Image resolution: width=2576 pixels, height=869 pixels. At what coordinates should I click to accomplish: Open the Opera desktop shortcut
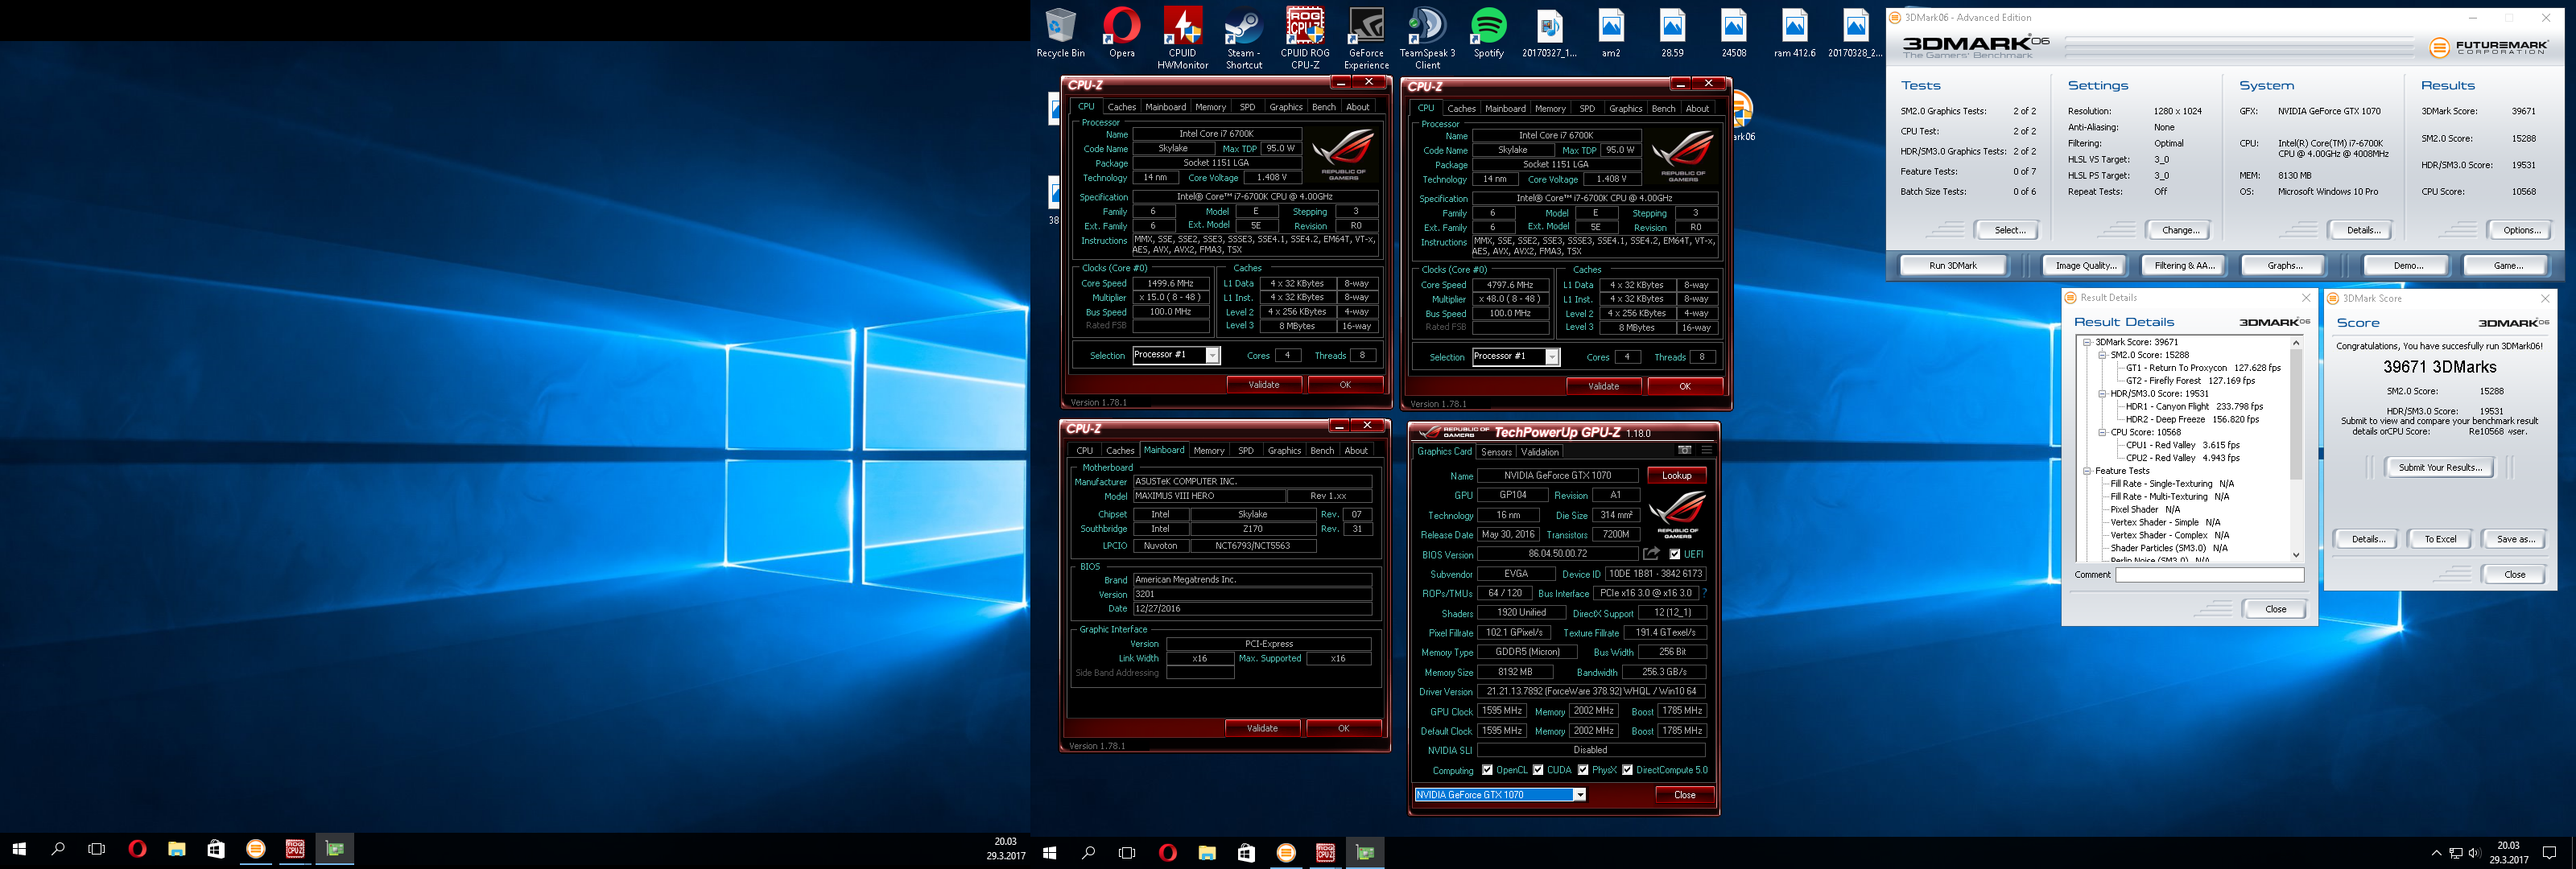coord(1121,33)
